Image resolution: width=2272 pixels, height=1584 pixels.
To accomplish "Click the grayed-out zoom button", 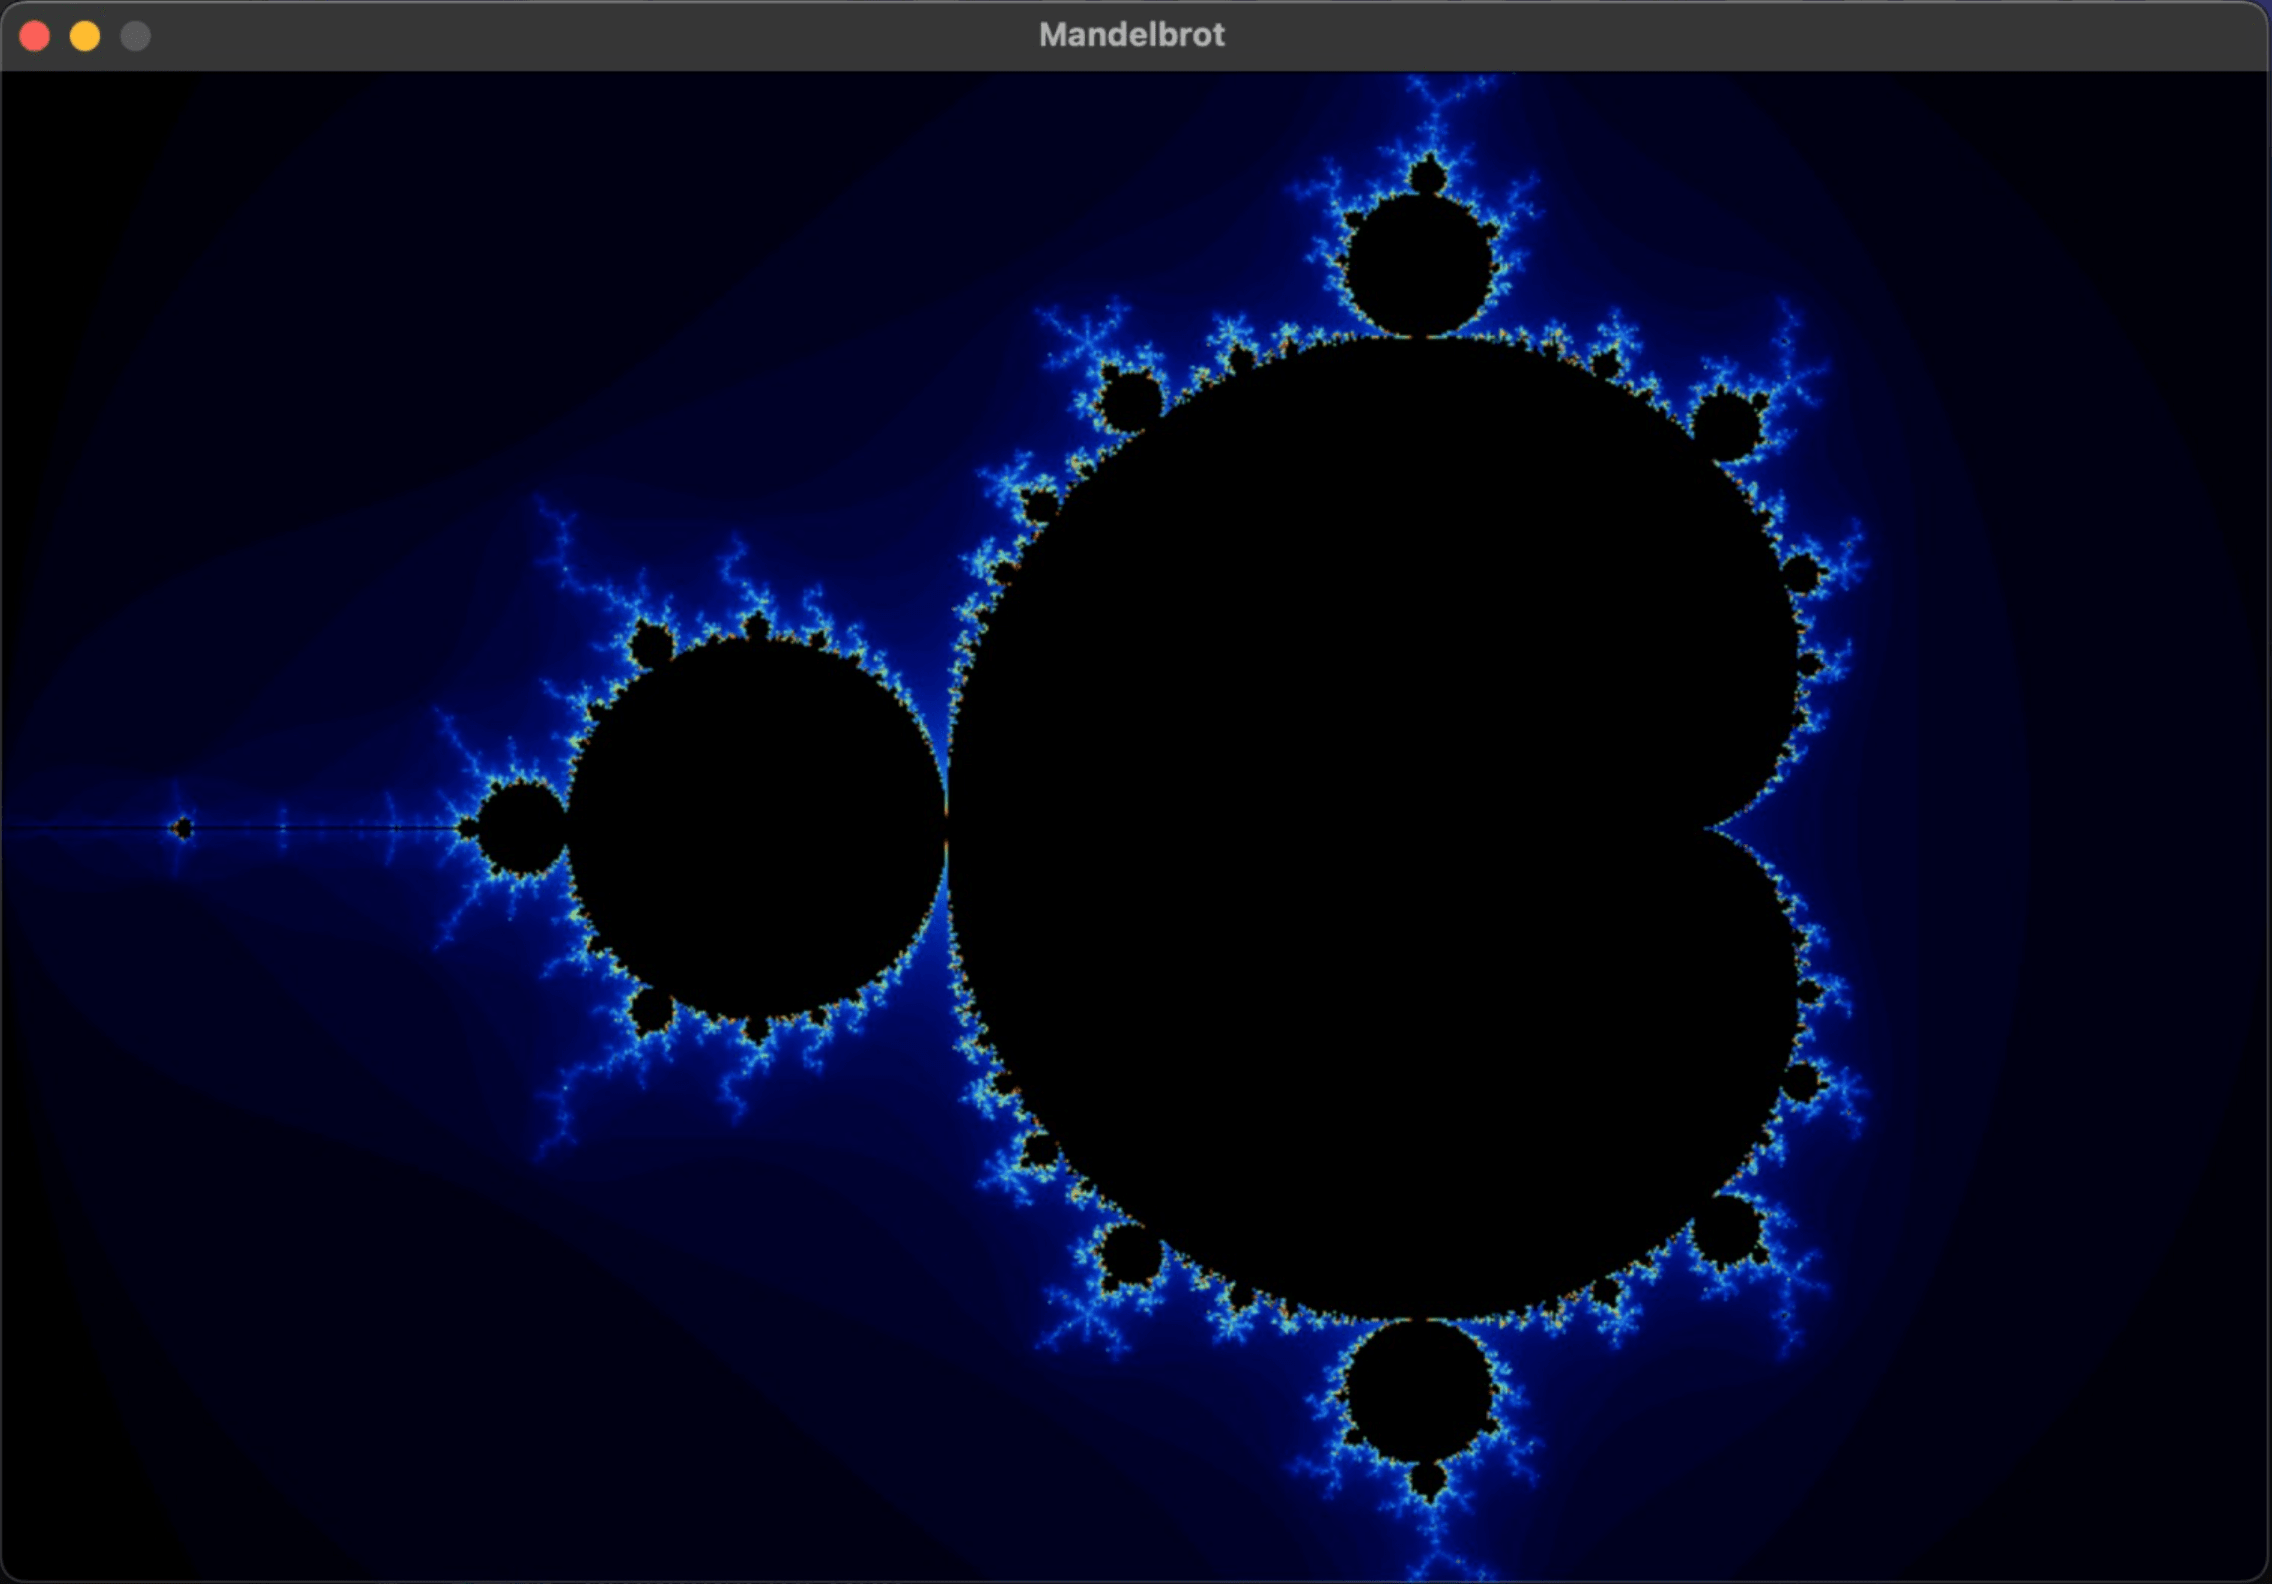I will (135, 35).
